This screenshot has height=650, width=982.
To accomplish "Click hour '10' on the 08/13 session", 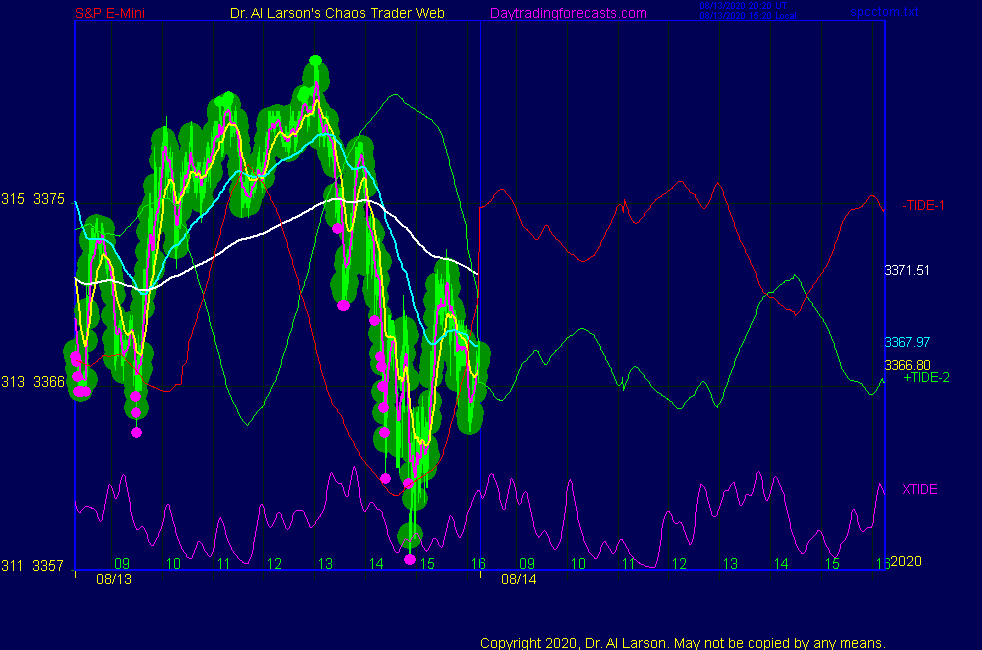I will click(173, 564).
